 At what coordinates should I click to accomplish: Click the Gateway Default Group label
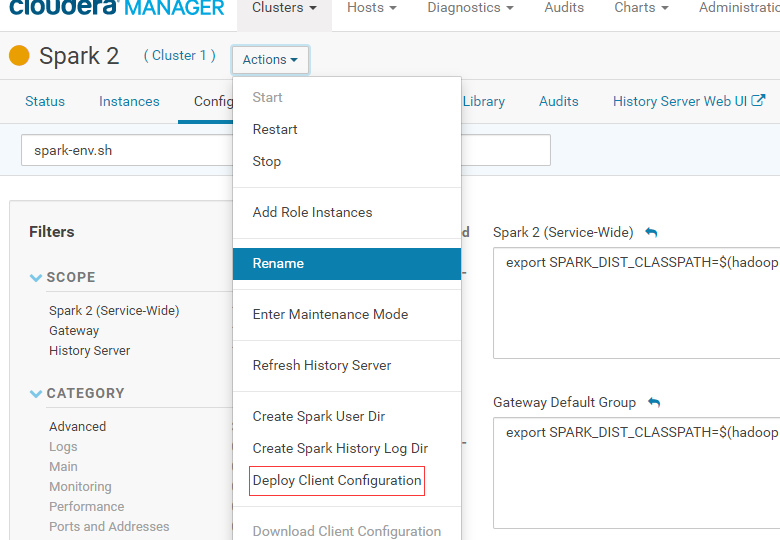[x=564, y=402]
